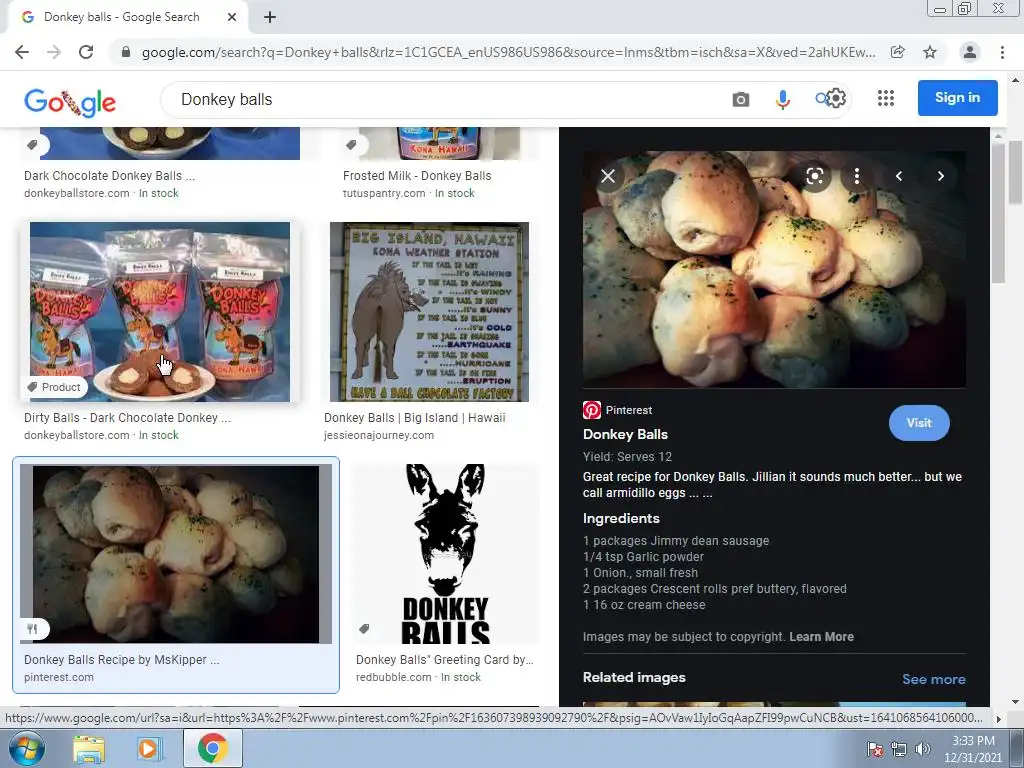This screenshot has height=768, width=1024.
Task: Click 'Frosted Milk - Donkey Balls' caption
Action: (417, 176)
